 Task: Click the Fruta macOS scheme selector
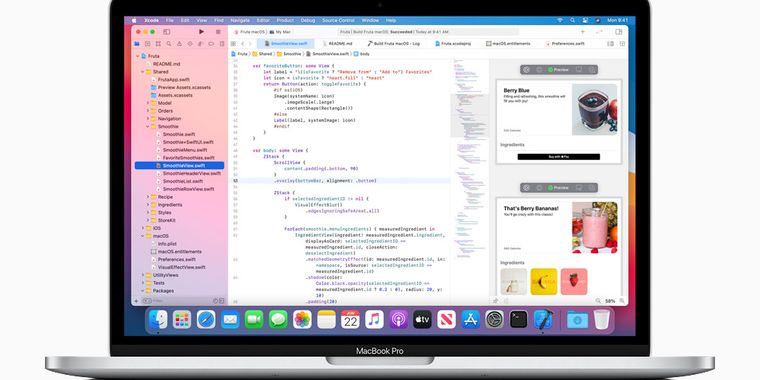coord(249,32)
